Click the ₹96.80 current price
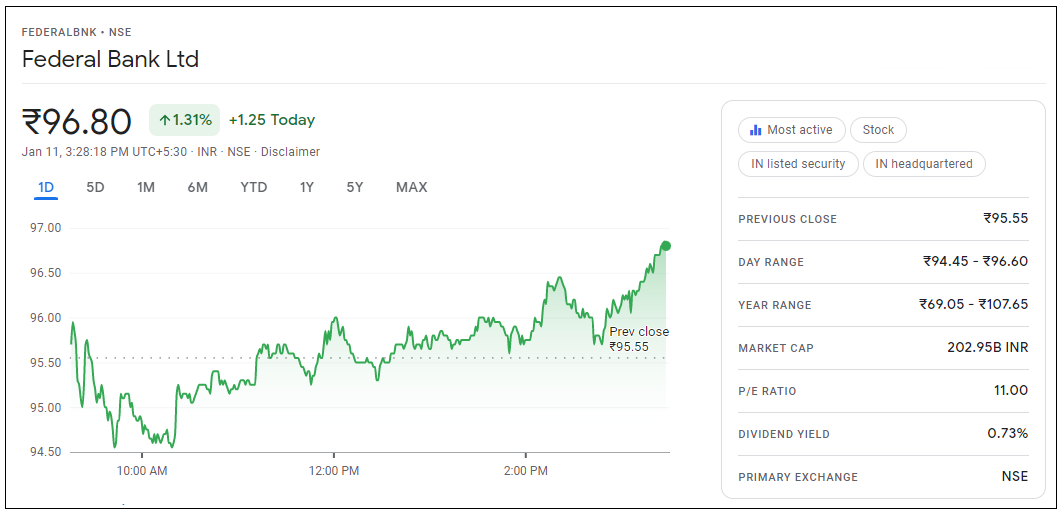 pyautogui.click(x=76, y=122)
